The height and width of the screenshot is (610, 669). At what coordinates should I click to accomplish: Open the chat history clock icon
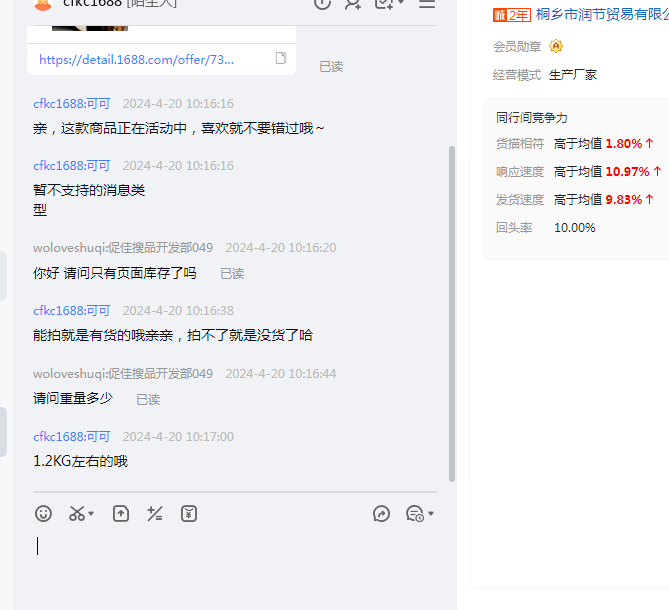coord(414,514)
